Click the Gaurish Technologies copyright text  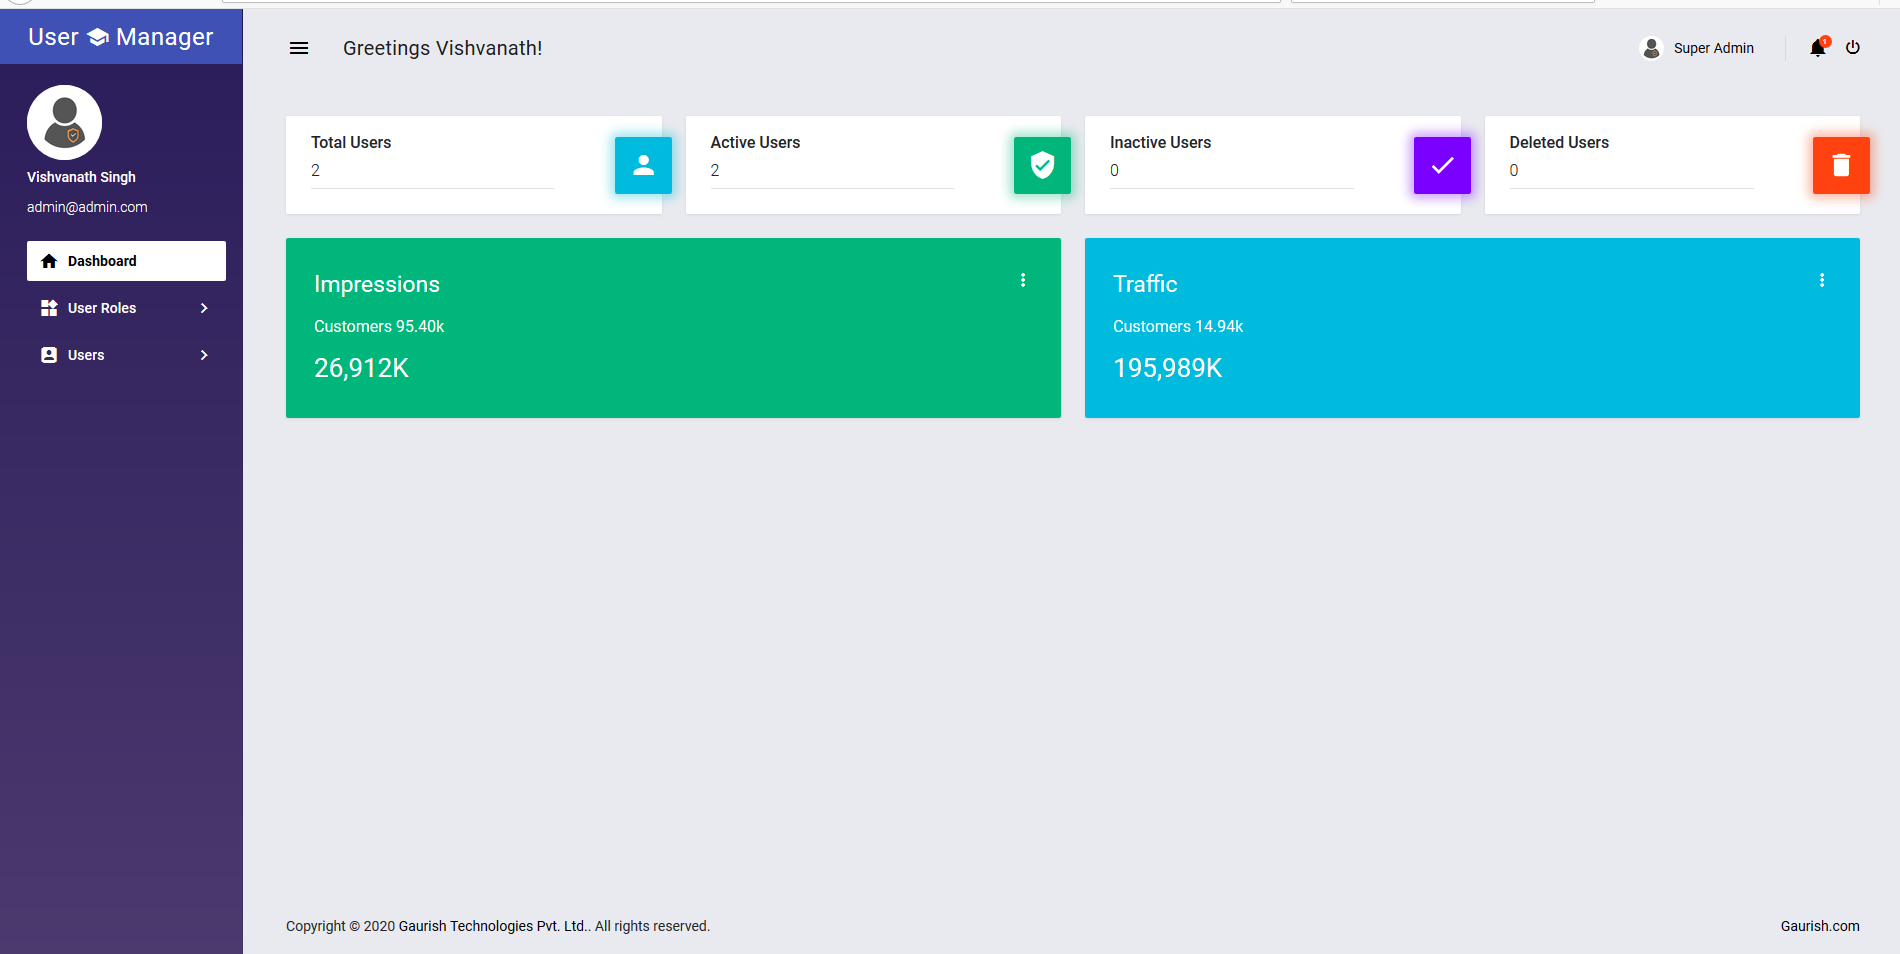[x=491, y=926]
